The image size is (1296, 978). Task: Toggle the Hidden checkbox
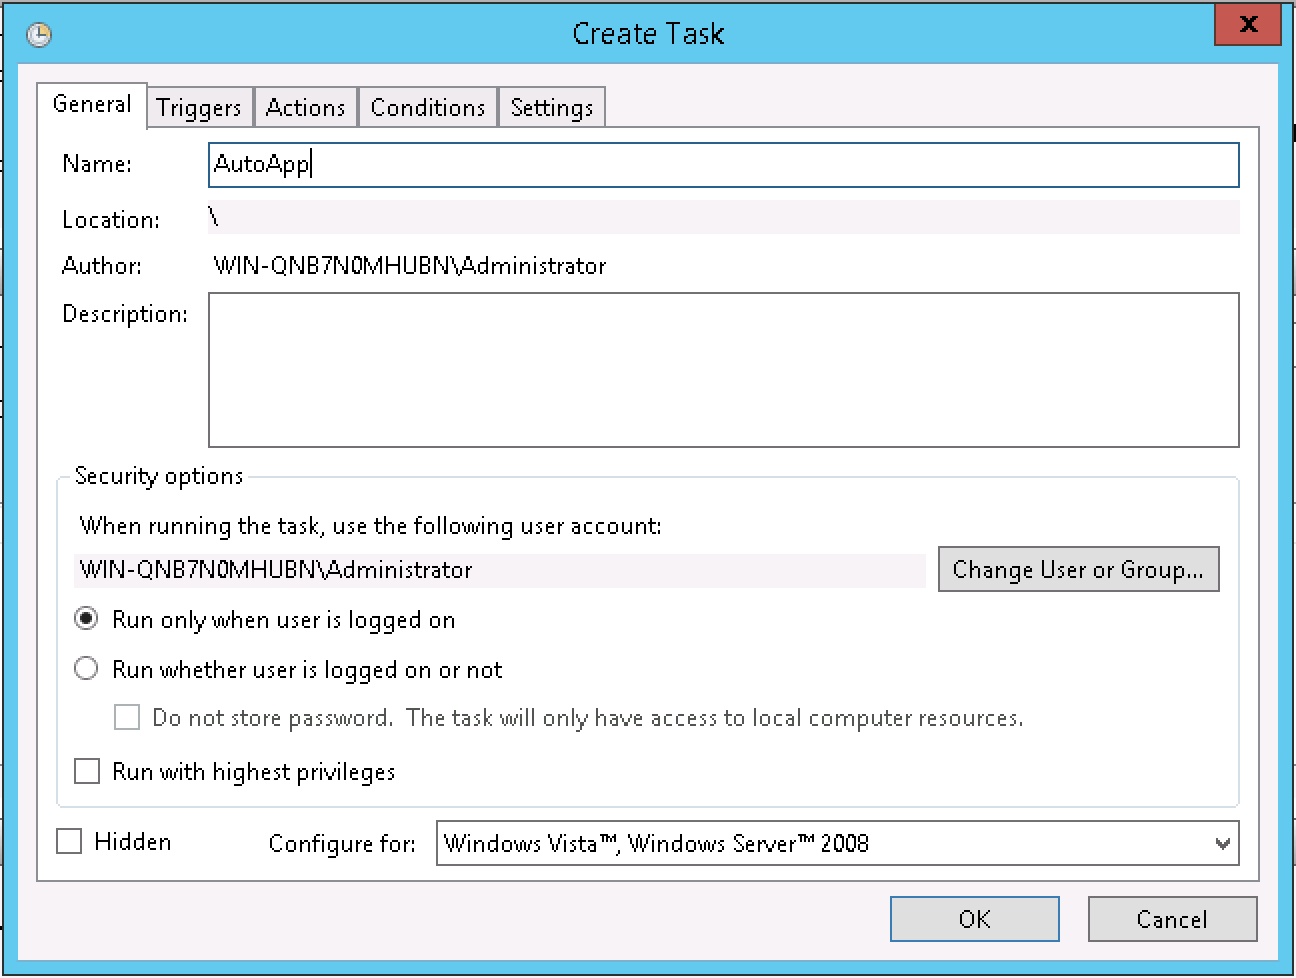(x=69, y=842)
